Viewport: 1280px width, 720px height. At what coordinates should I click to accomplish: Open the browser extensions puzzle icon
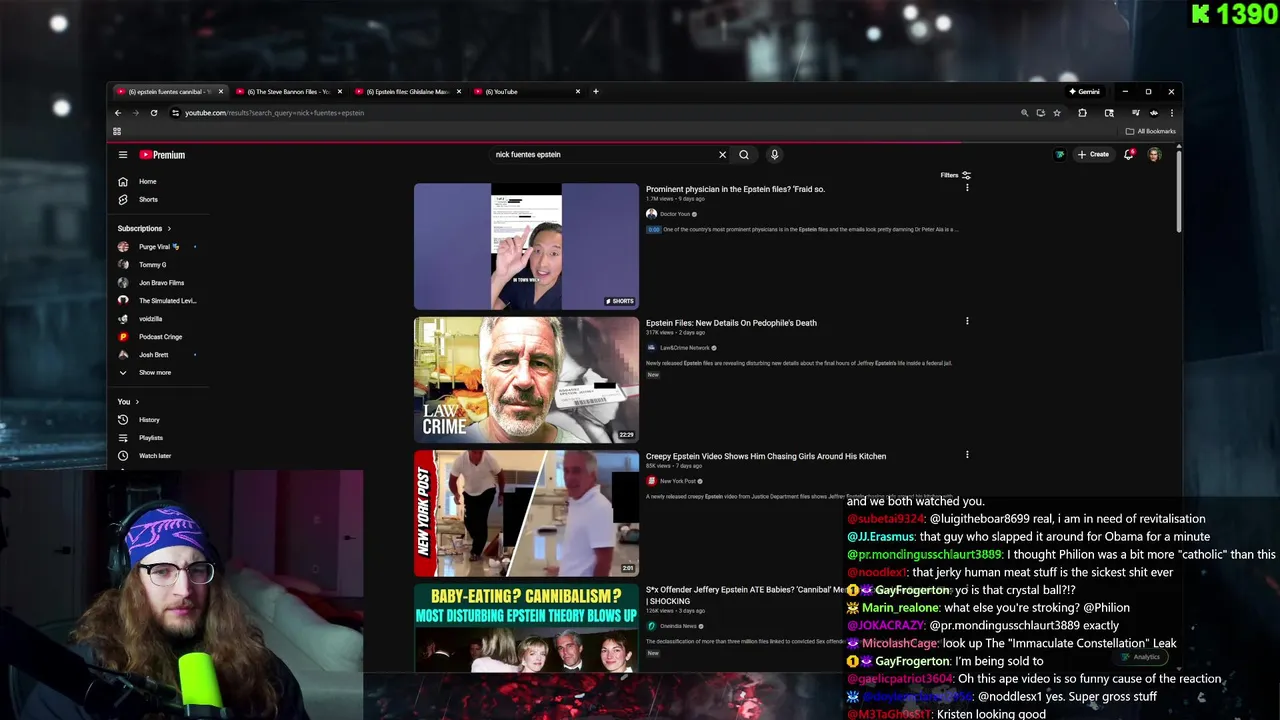(x=1082, y=113)
